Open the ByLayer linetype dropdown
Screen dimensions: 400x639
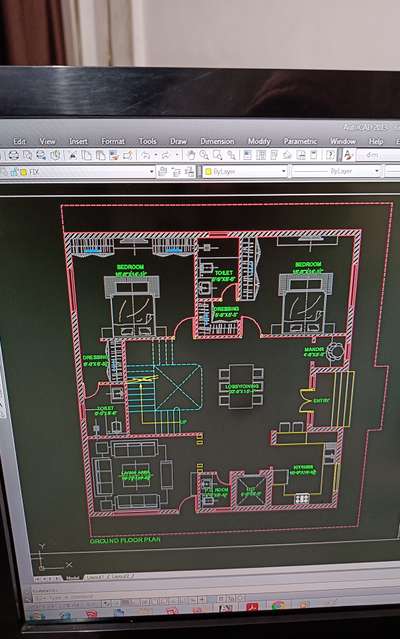coord(336,171)
